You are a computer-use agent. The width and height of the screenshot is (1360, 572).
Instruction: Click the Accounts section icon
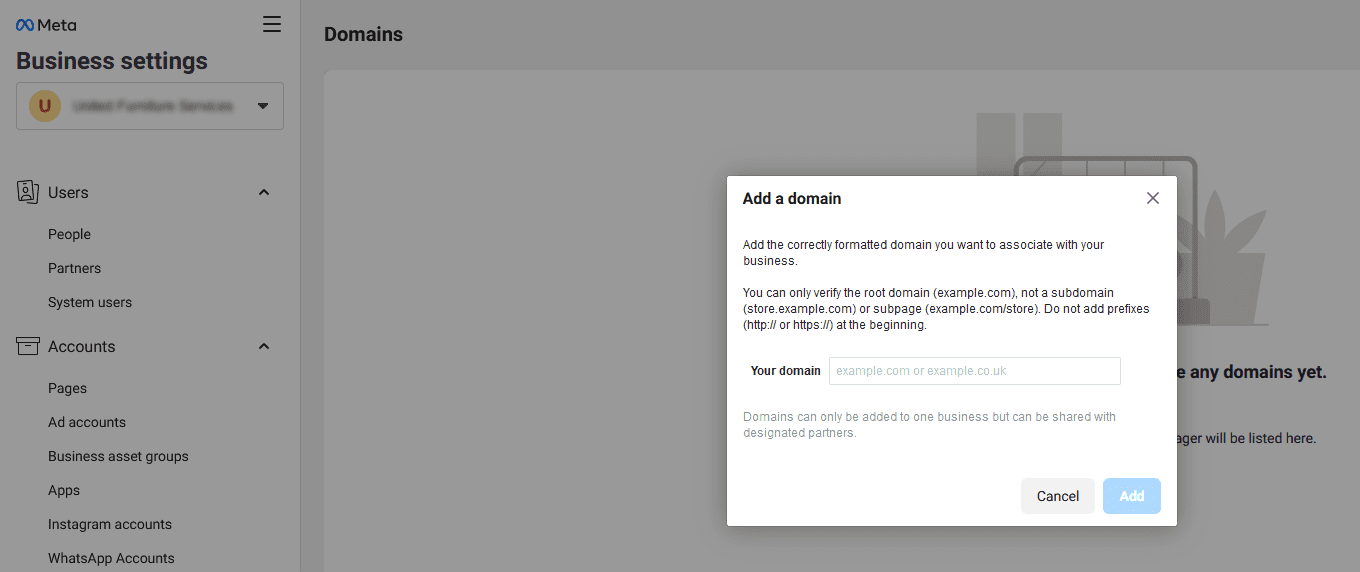28,346
